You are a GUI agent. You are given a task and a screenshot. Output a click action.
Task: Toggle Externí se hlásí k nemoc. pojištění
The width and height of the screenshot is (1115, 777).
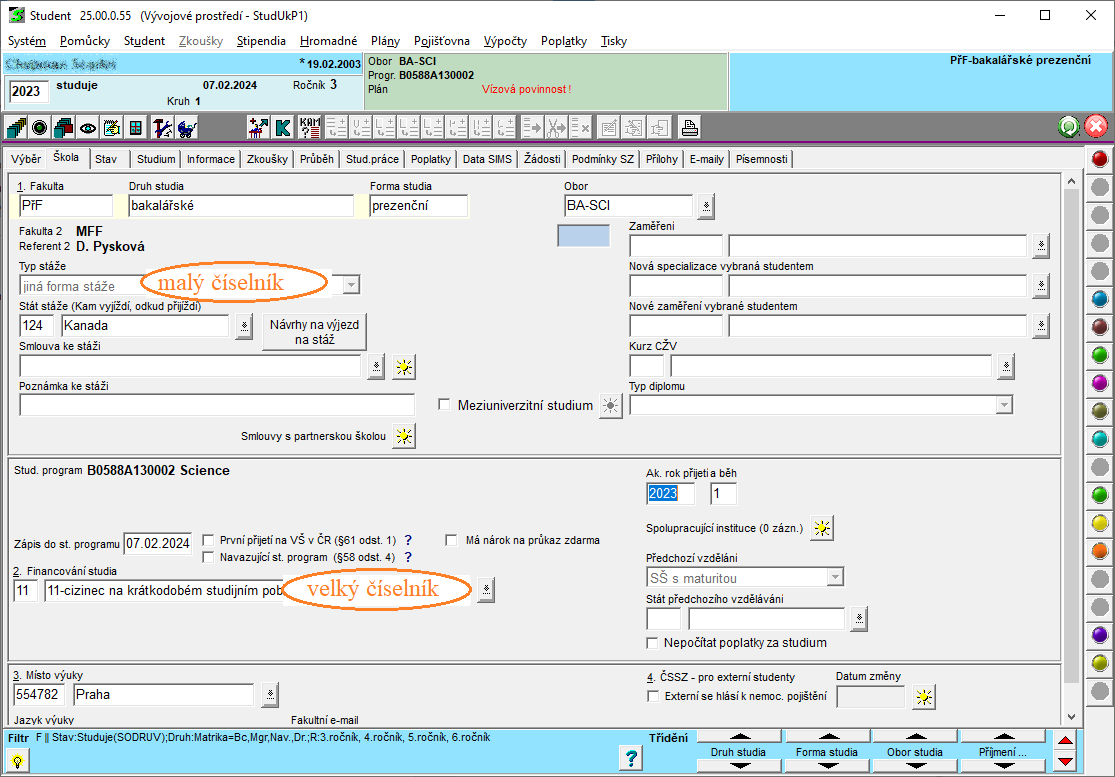point(653,697)
